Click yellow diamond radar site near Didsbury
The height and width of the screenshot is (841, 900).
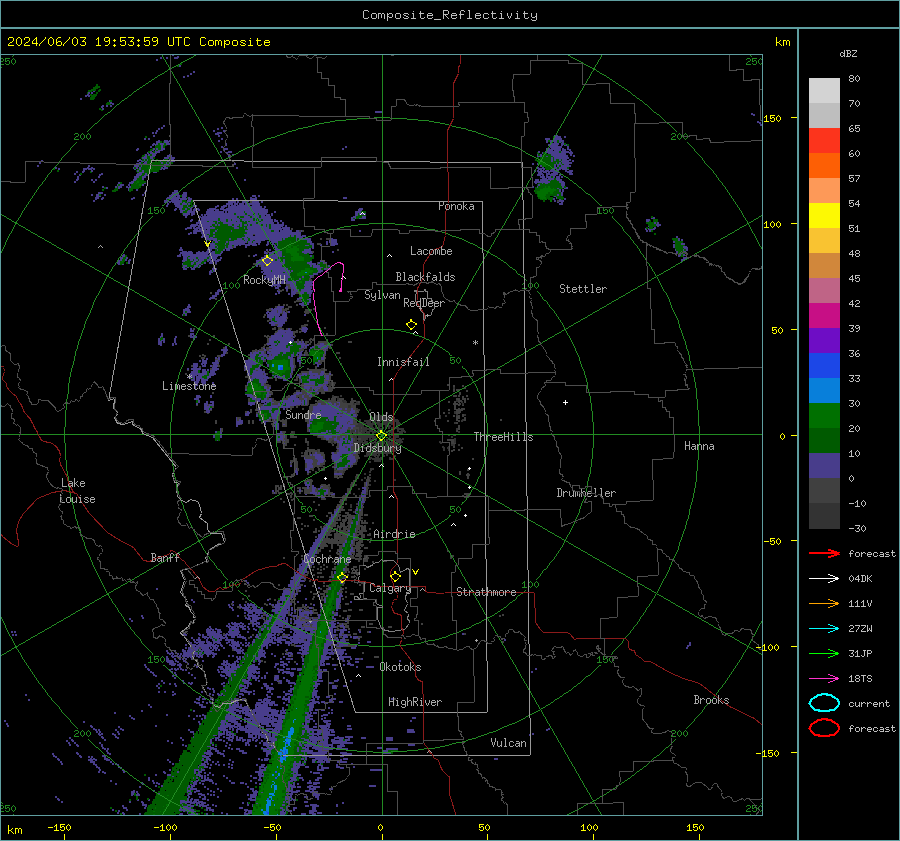381,436
